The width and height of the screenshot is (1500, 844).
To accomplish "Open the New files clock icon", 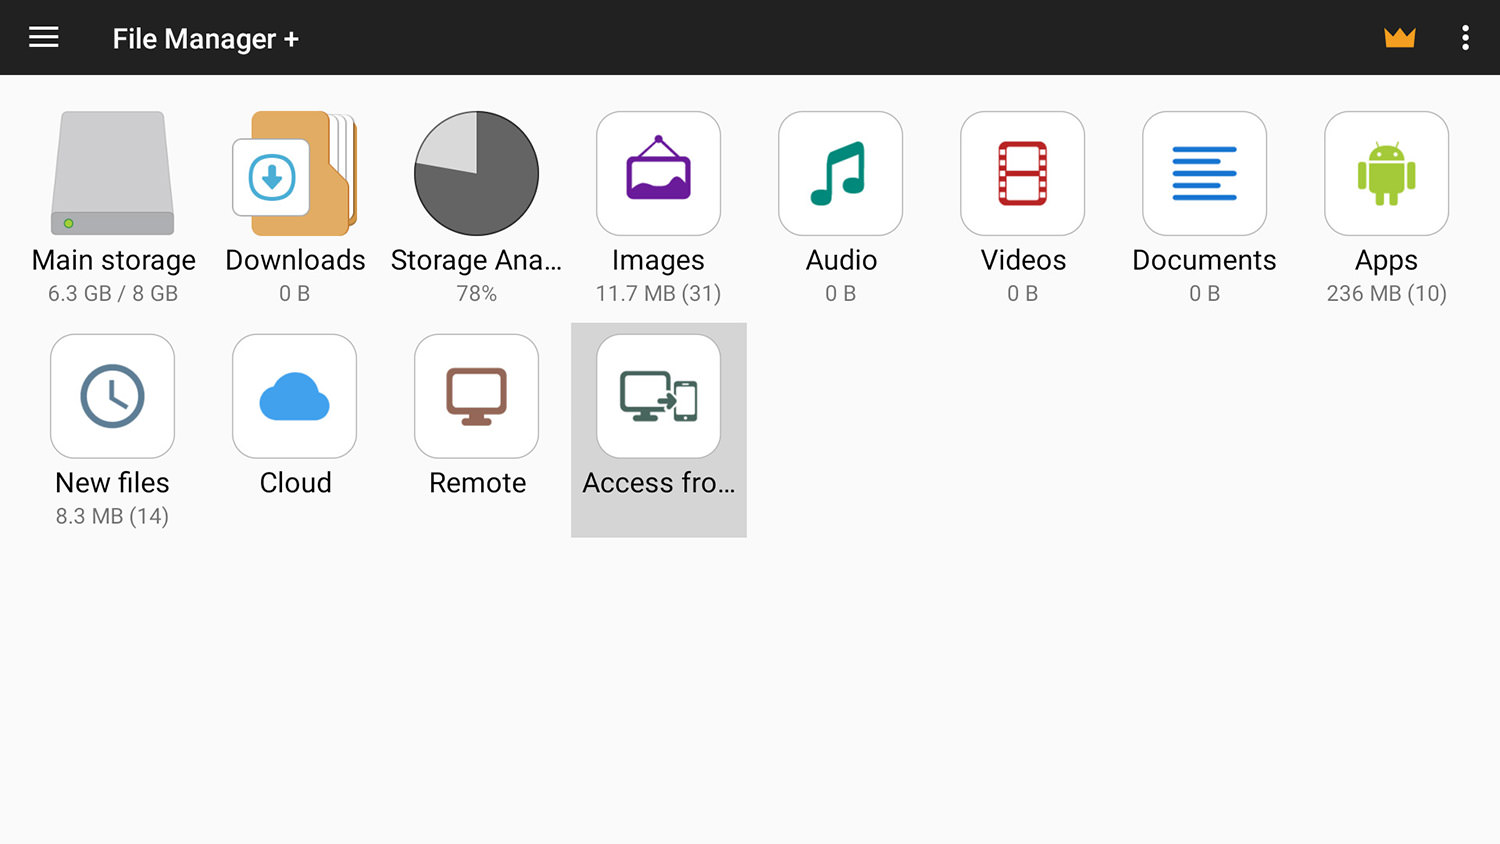I will (113, 396).
